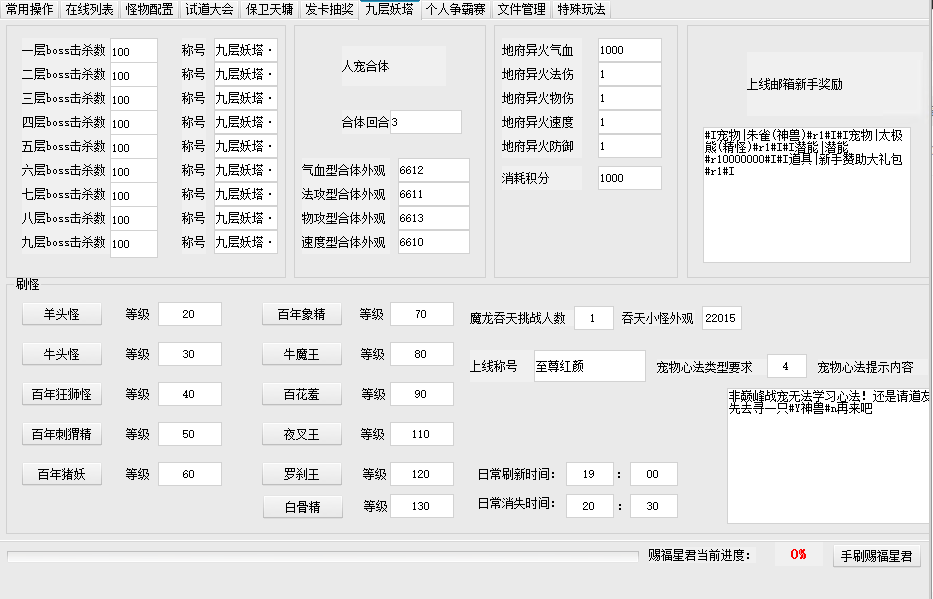Go to the 保卫天墉 tab
The height and width of the screenshot is (599, 933).
tap(270, 10)
